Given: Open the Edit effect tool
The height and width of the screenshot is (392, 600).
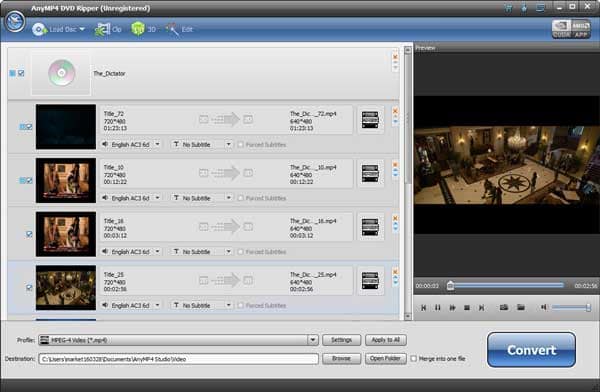Looking at the screenshot, I should coord(179,29).
